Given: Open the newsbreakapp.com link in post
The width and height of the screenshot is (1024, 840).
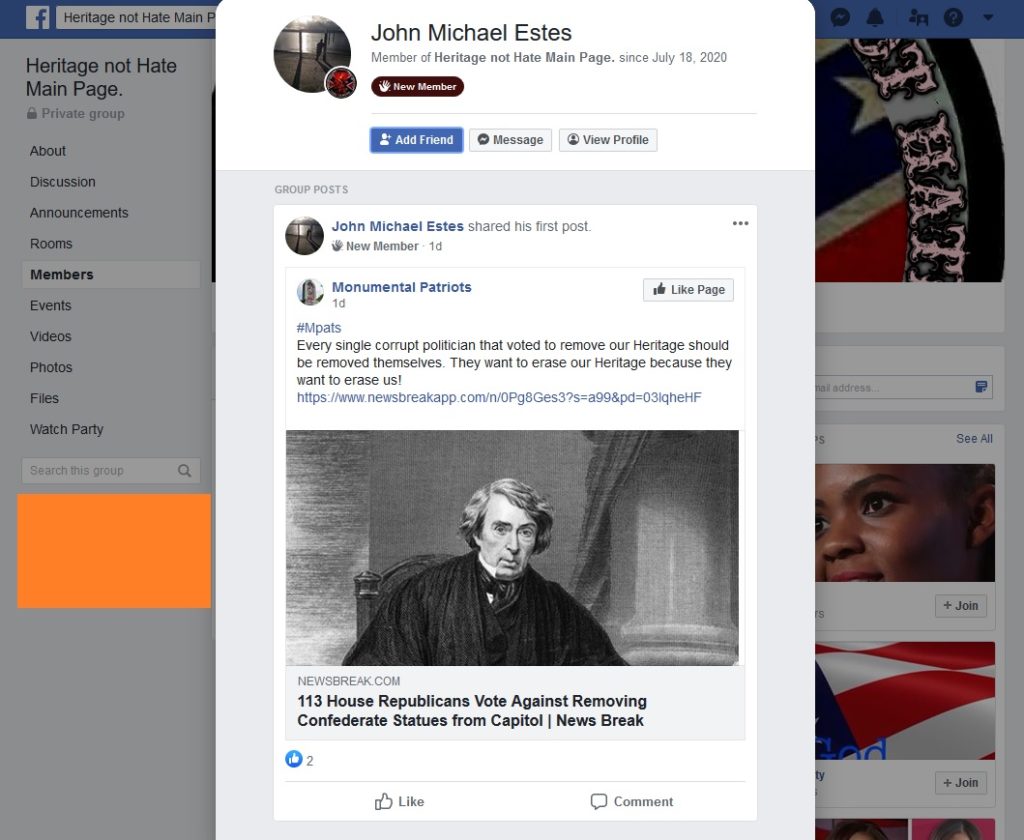Looking at the screenshot, I should tap(499, 397).
